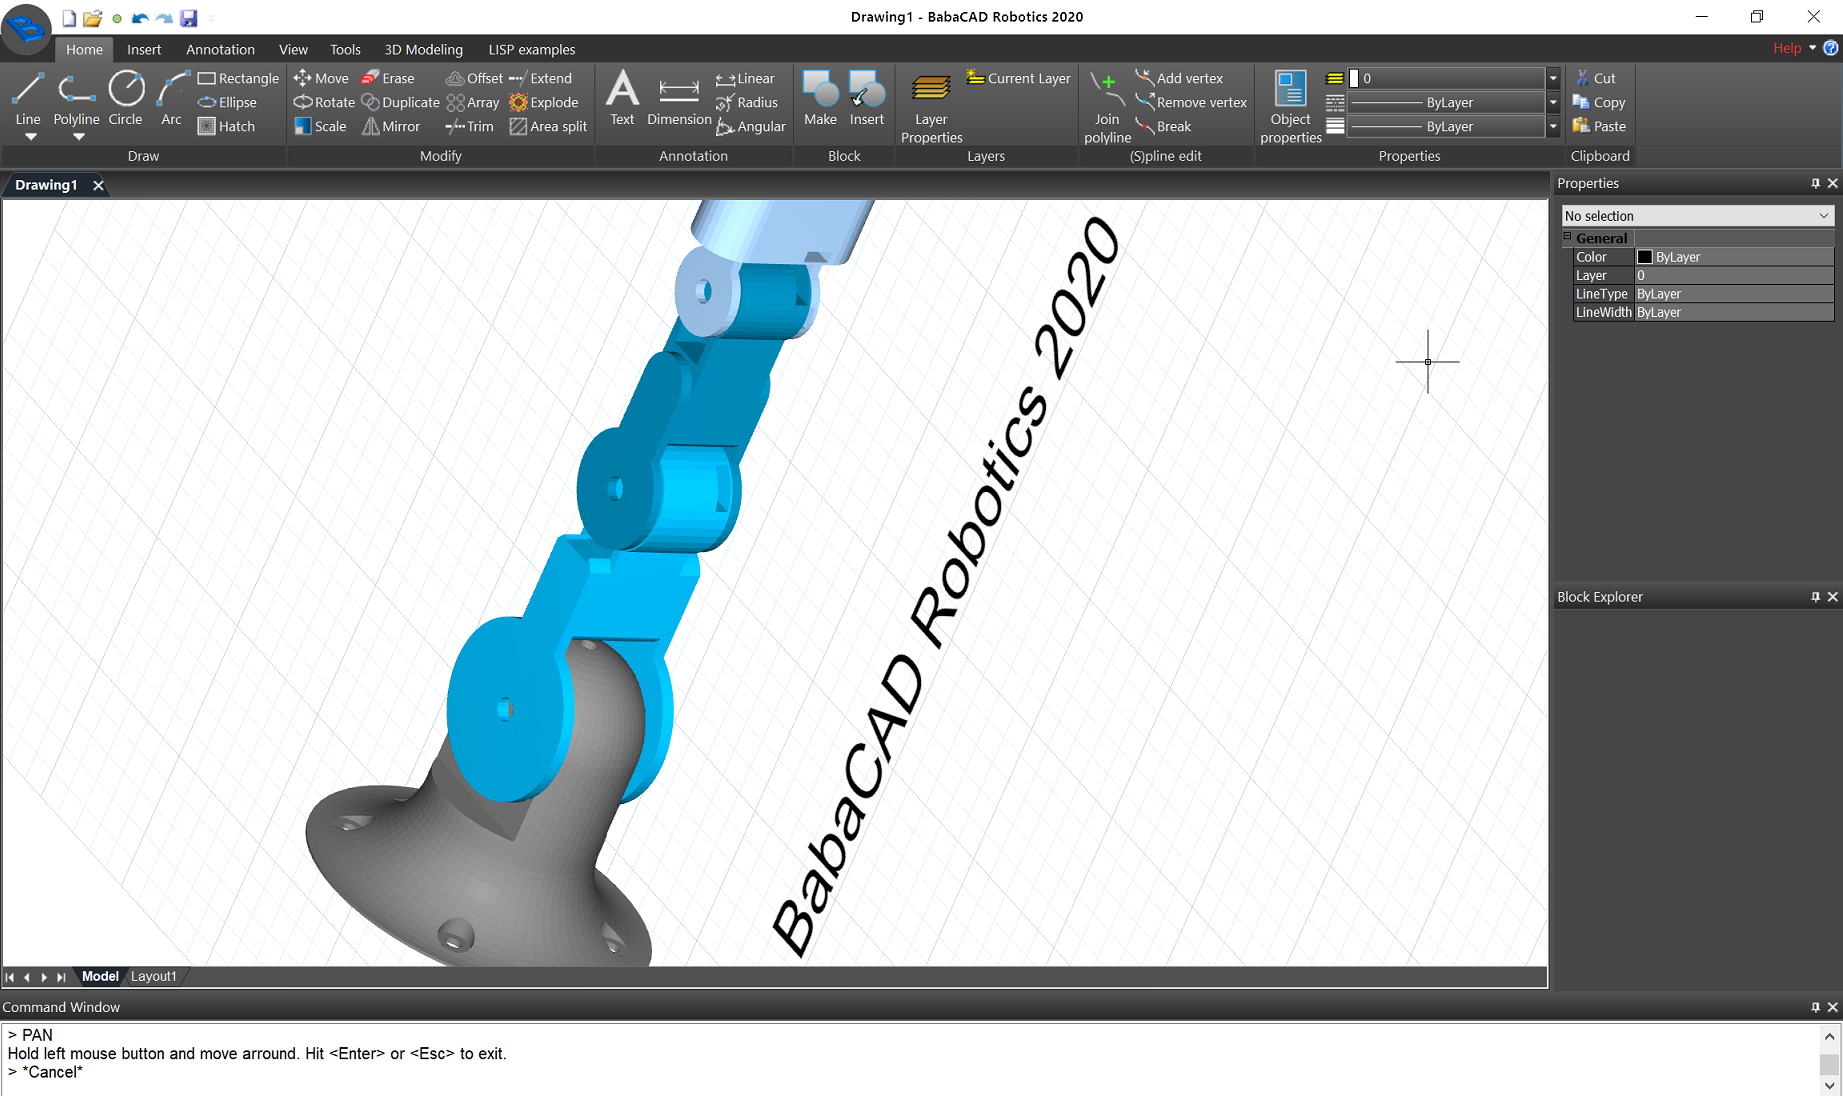Choose the Ellipse tool
This screenshot has height=1096, width=1843.
pyautogui.click(x=227, y=102)
